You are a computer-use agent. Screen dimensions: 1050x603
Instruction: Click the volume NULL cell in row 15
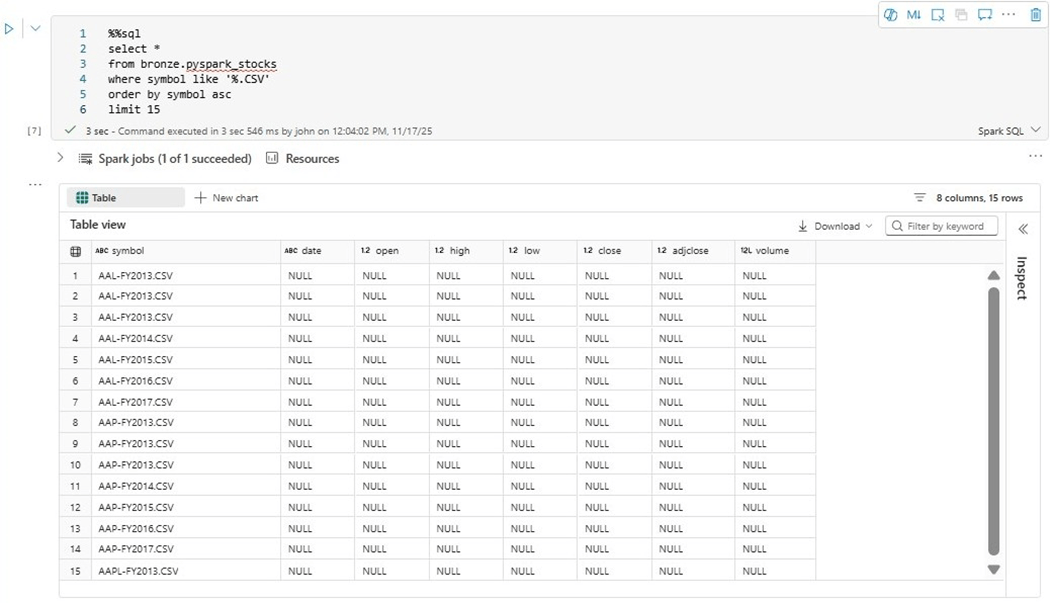click(x=775, y=571)
